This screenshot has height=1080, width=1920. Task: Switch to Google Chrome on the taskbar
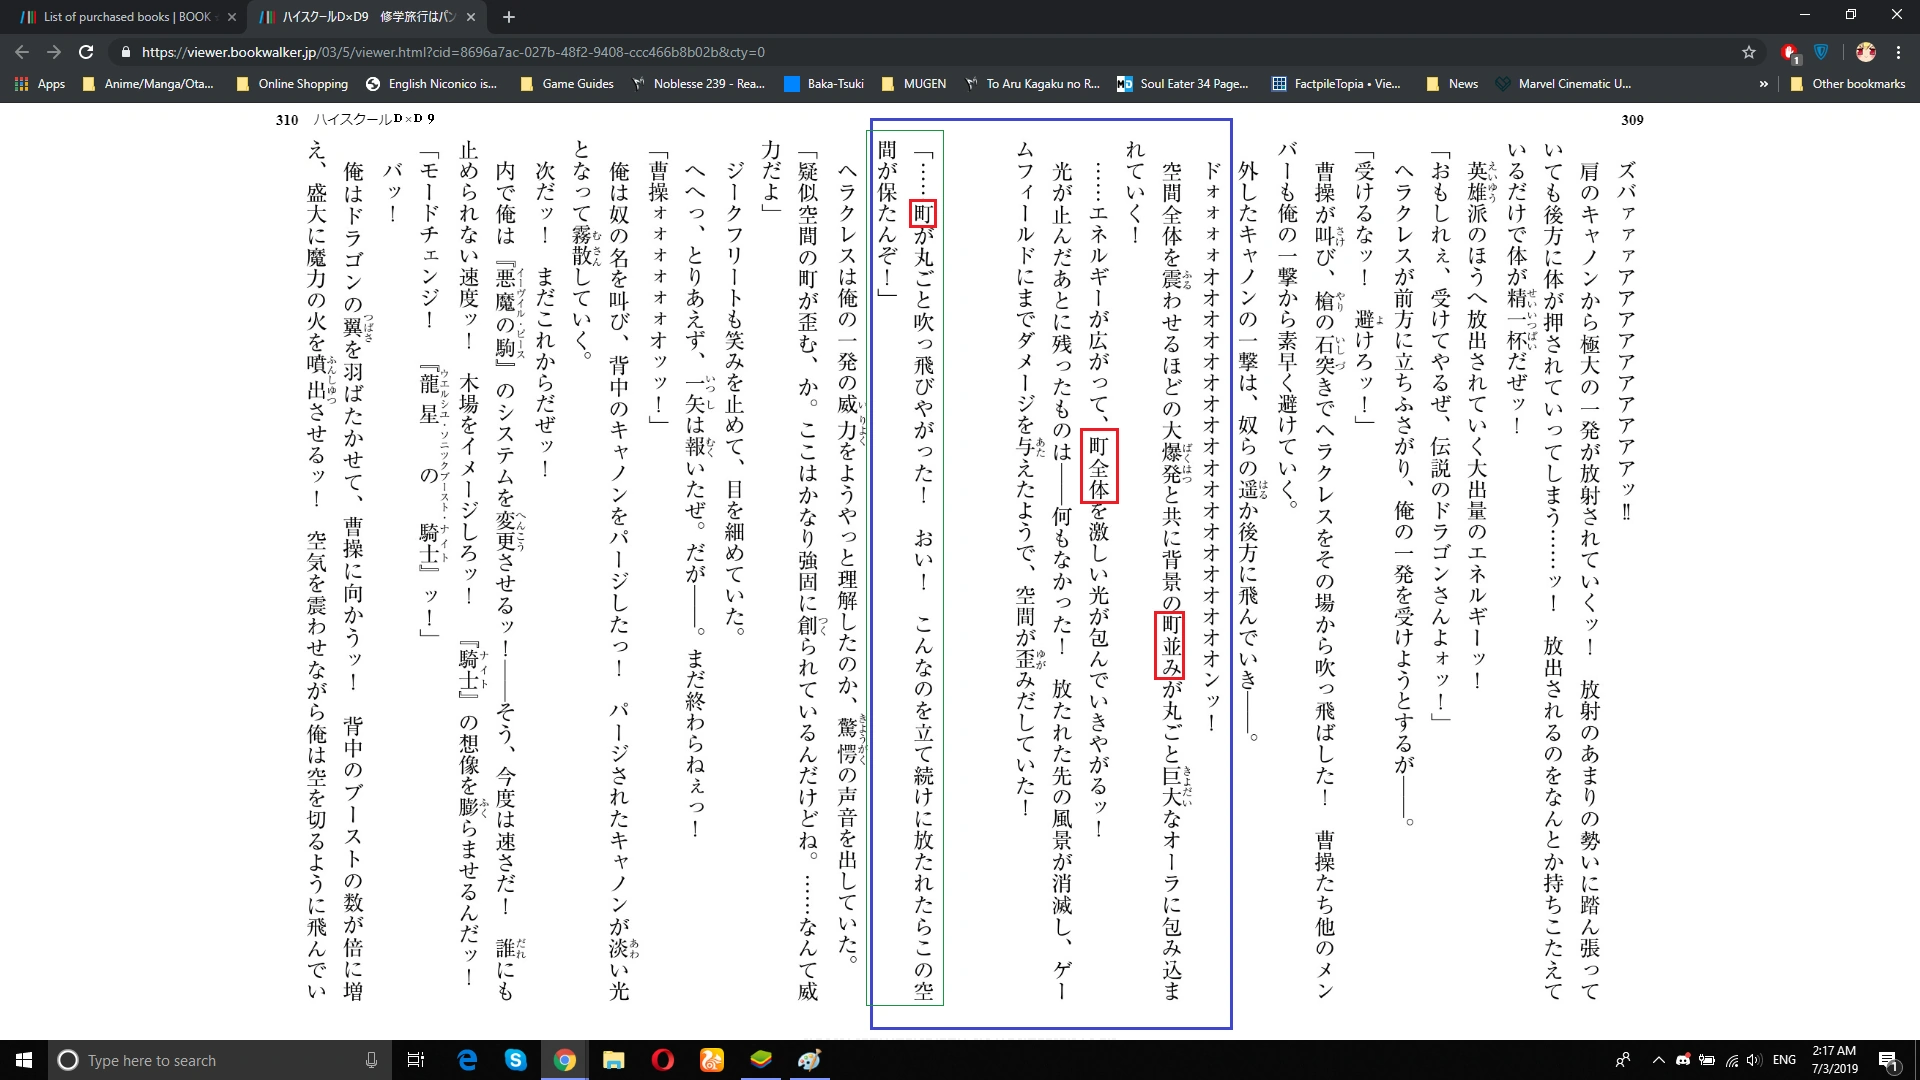click(565, 1060)
